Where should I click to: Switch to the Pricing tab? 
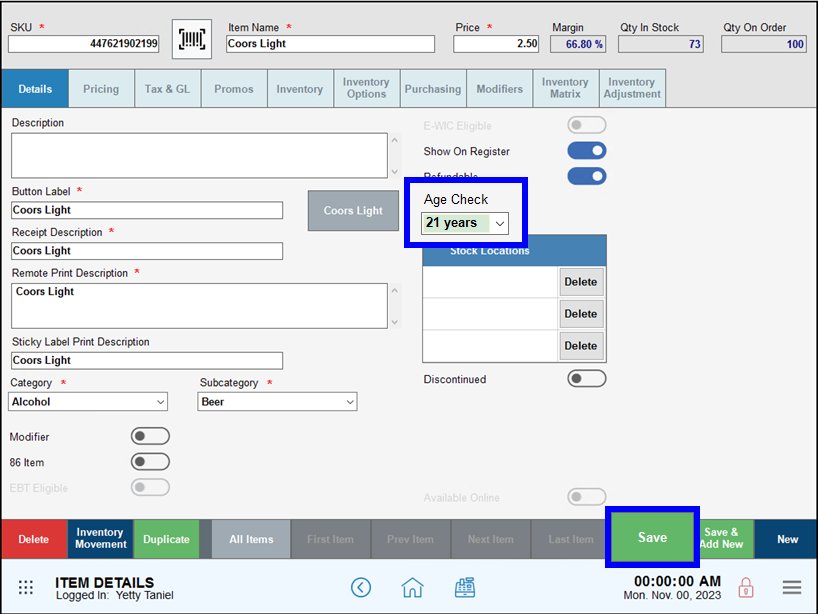point(101,89)
